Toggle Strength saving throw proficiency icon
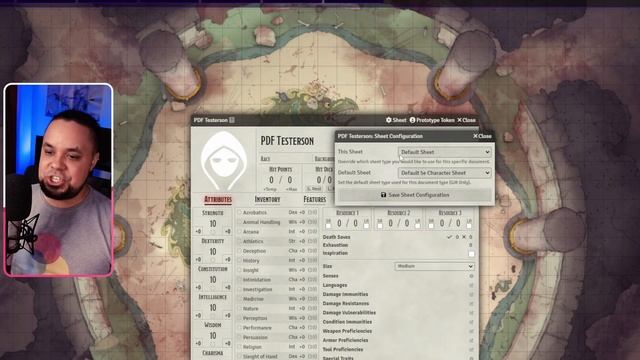Screen dimensions: 640x360 click(213, 232)
